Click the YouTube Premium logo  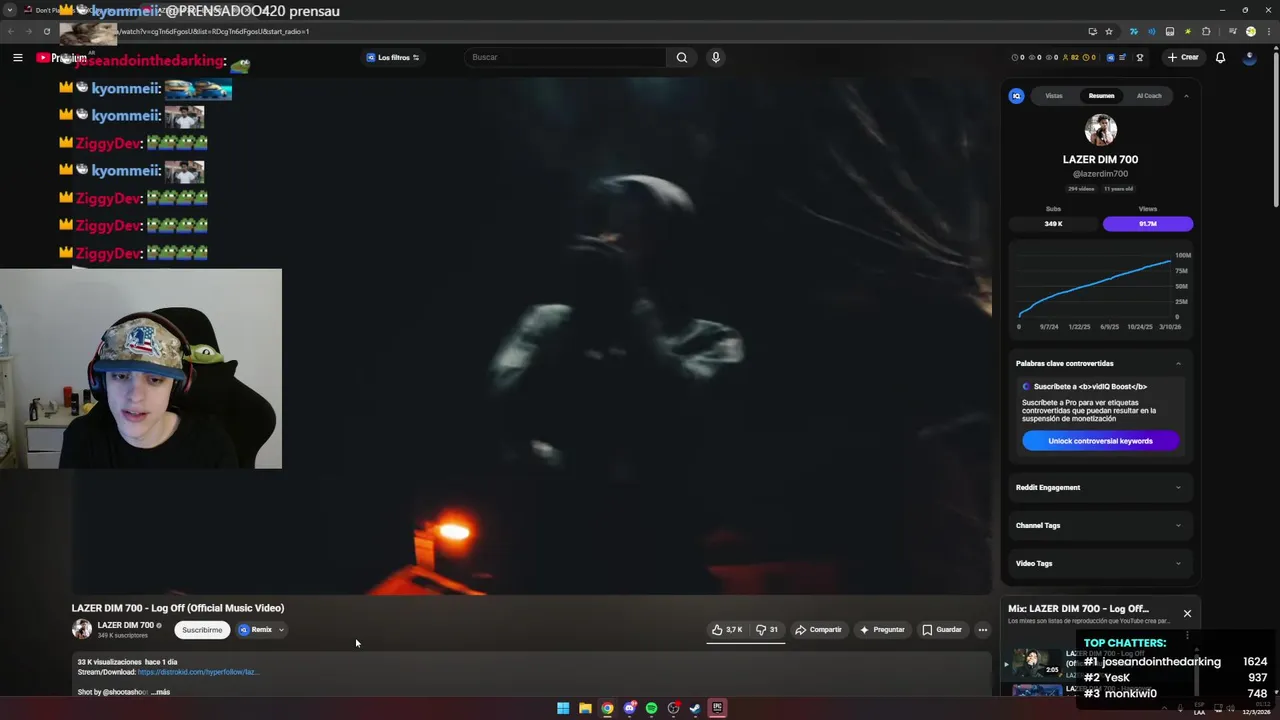pyautogui.click(x=62, y=58)
